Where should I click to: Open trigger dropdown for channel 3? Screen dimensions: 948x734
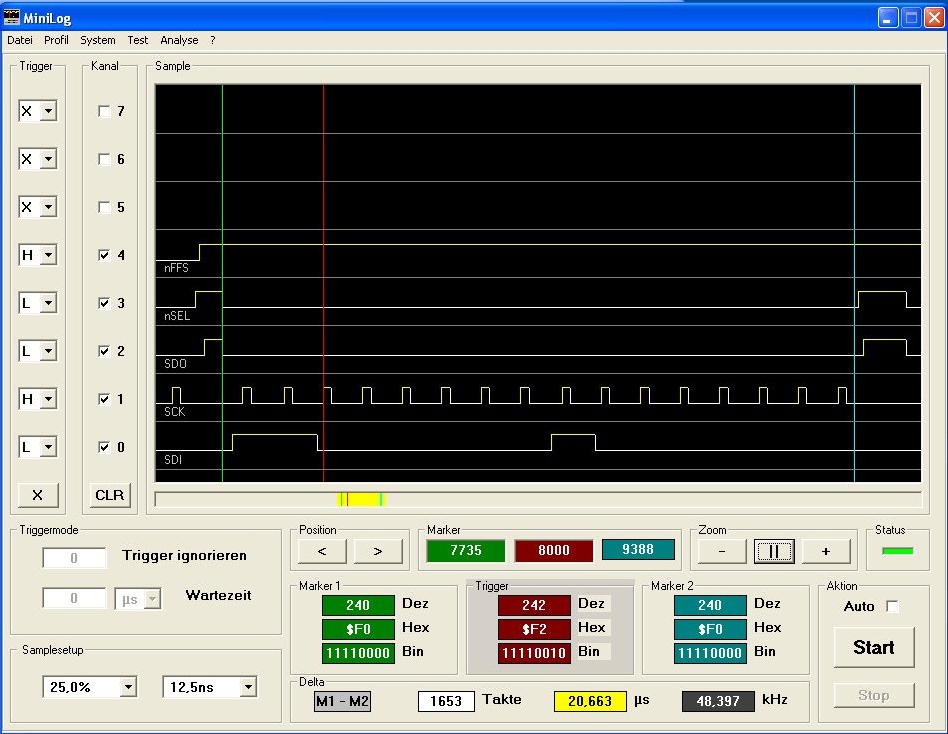(x=48, y=303)
